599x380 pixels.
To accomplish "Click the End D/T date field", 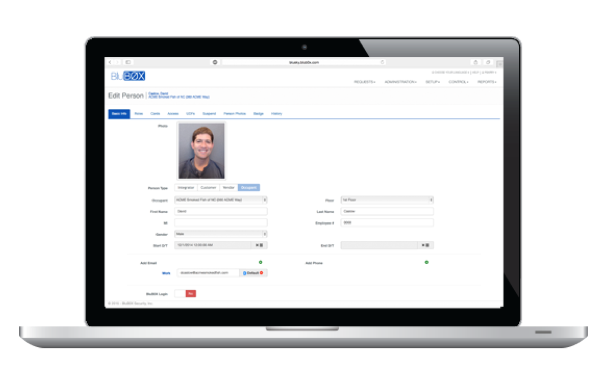I will [379, 245].
